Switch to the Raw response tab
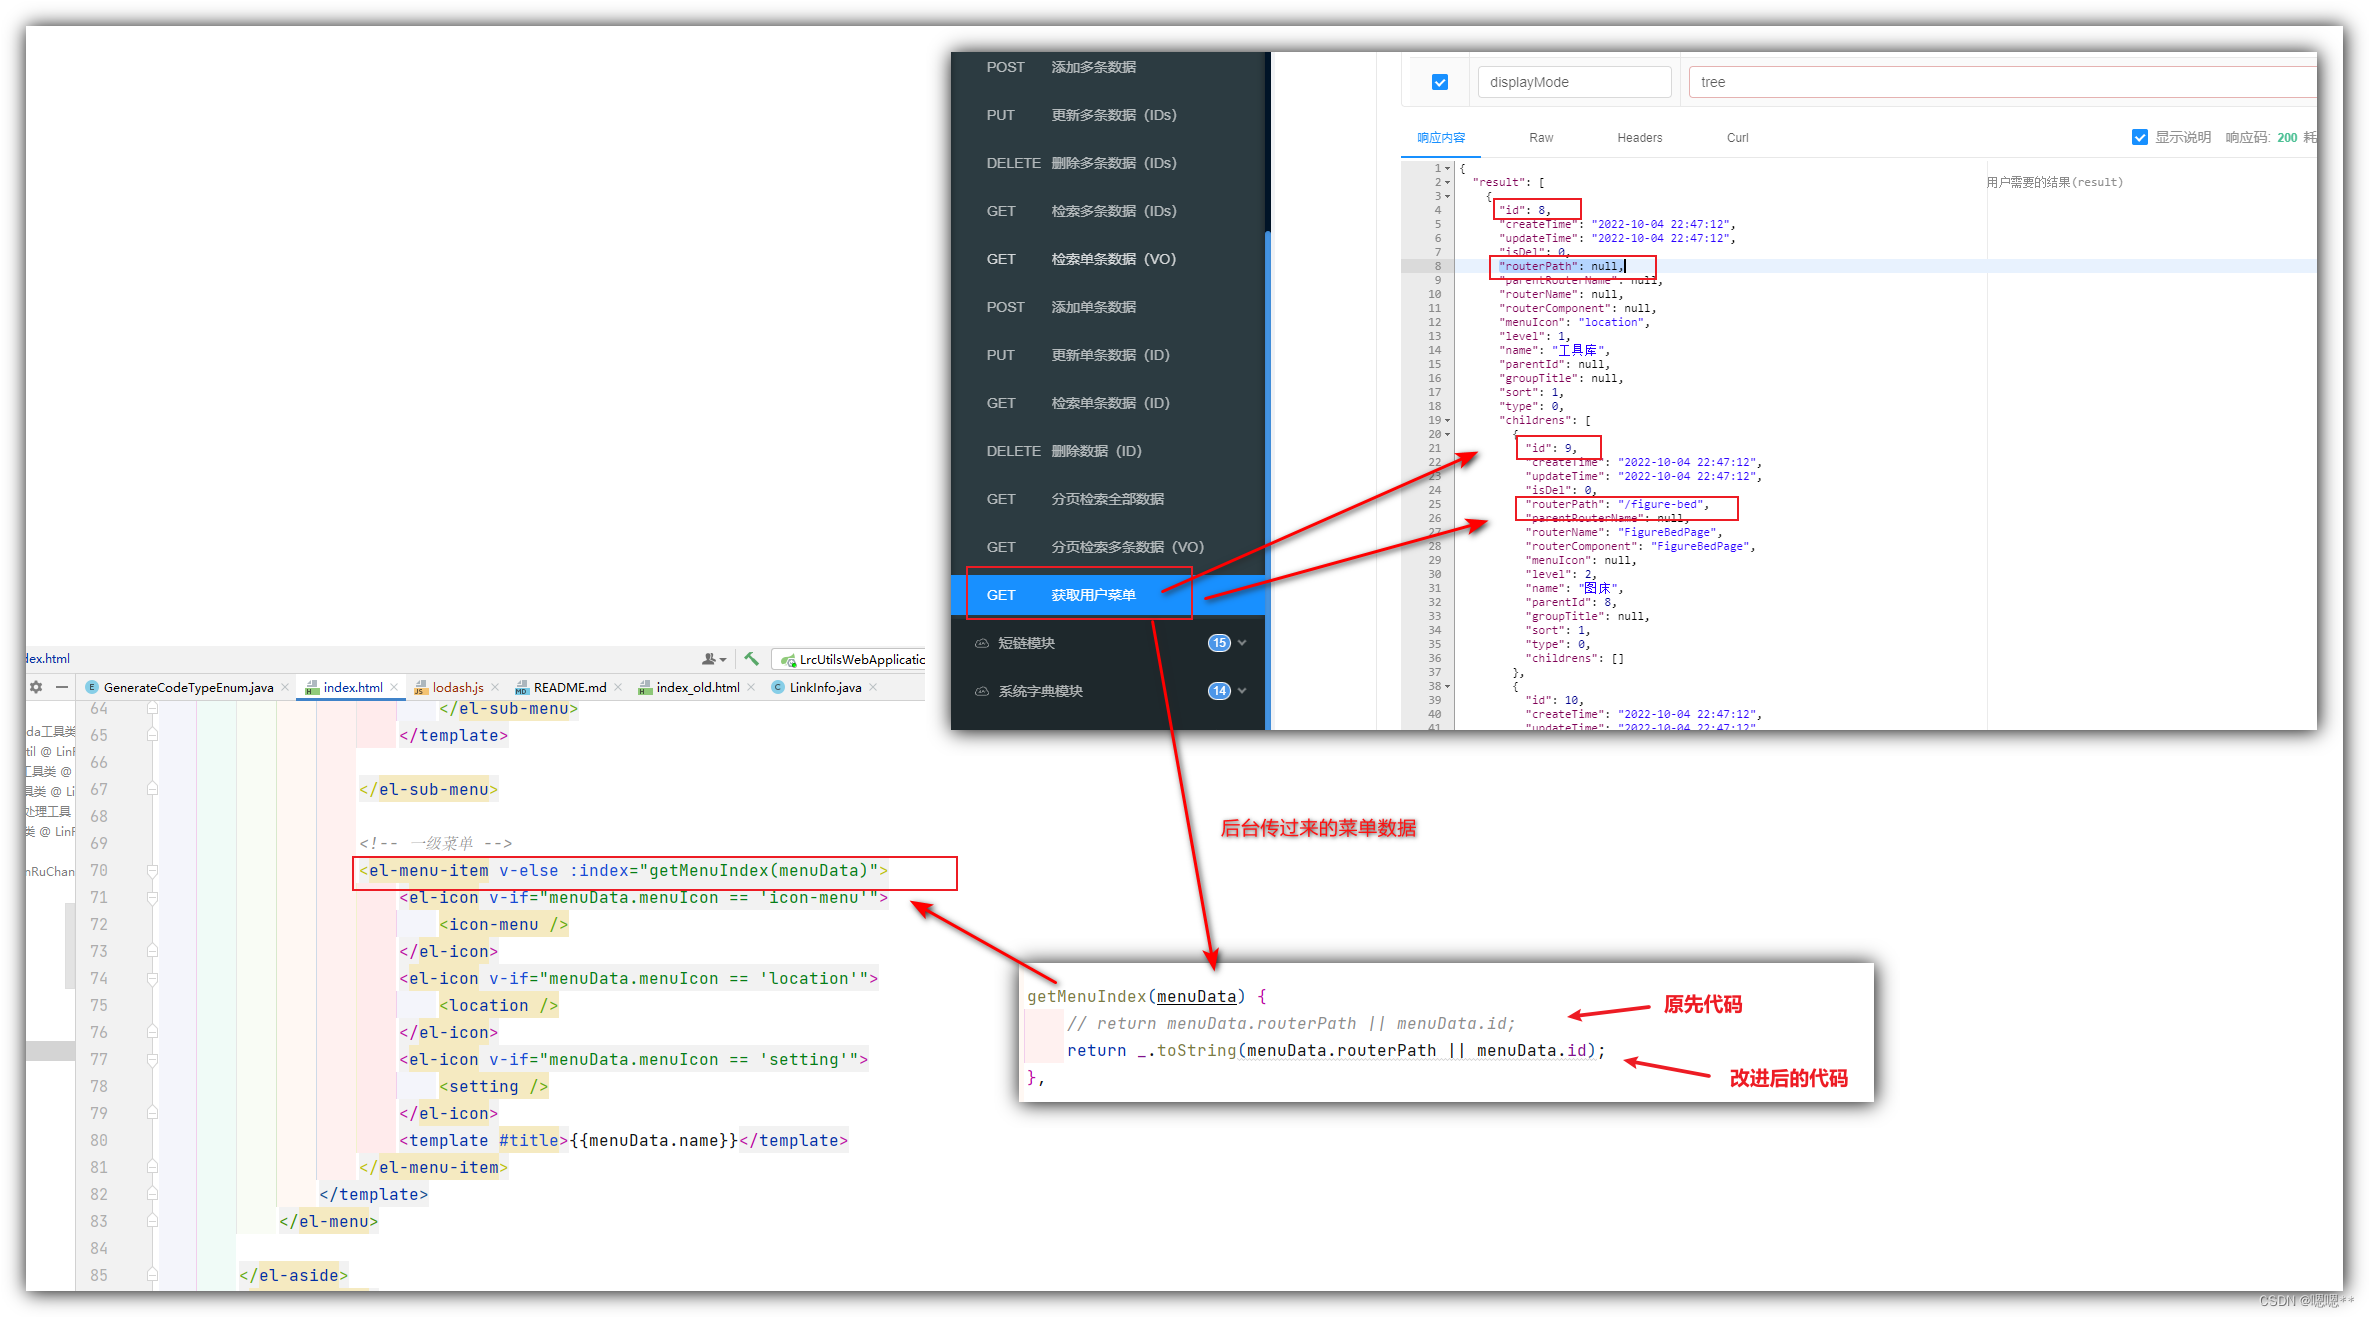 1541,137
